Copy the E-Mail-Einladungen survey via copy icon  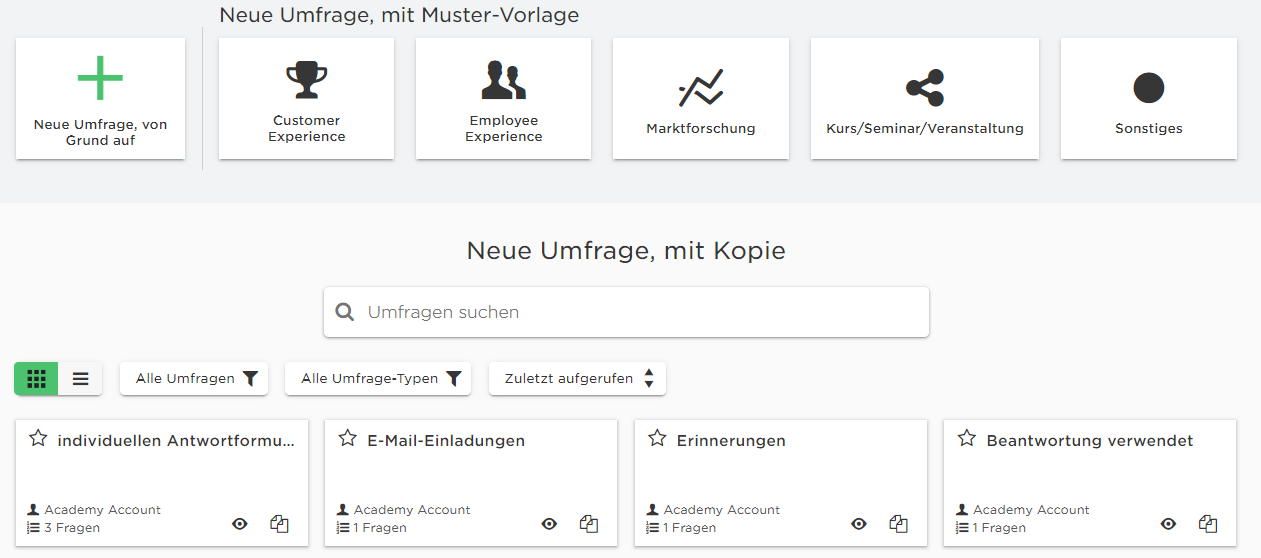(x=589, y=524)
